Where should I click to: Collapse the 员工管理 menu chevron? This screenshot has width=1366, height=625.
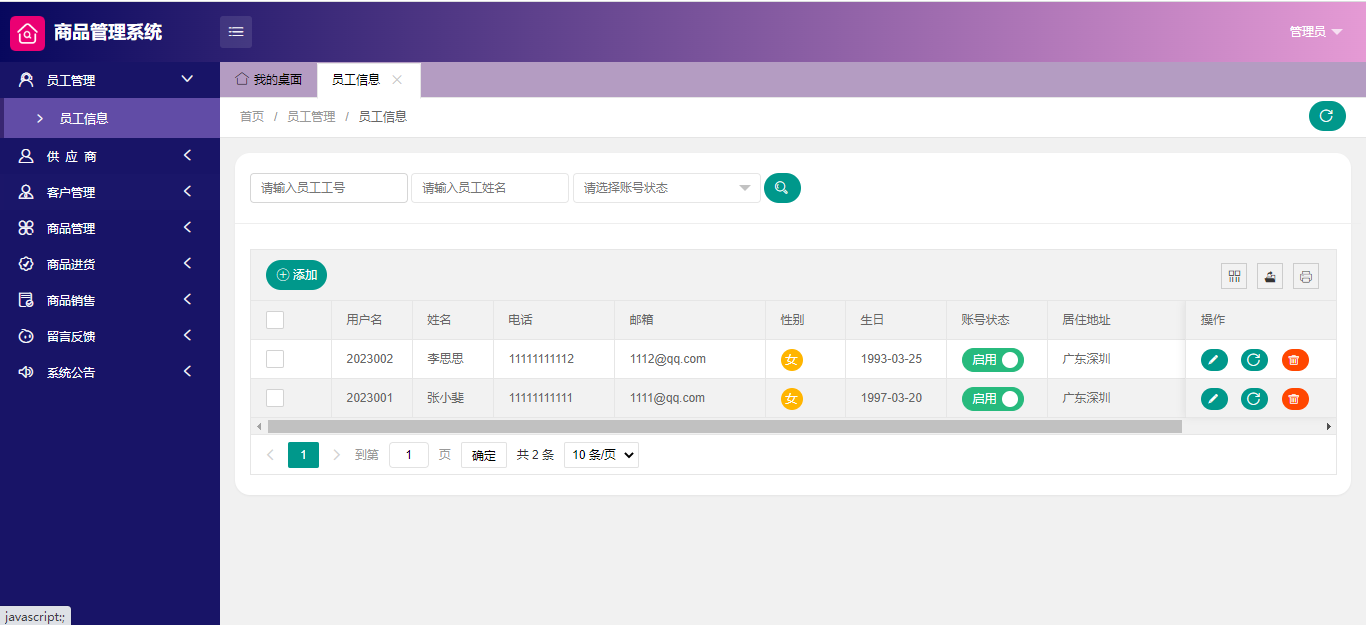[187, 79]
